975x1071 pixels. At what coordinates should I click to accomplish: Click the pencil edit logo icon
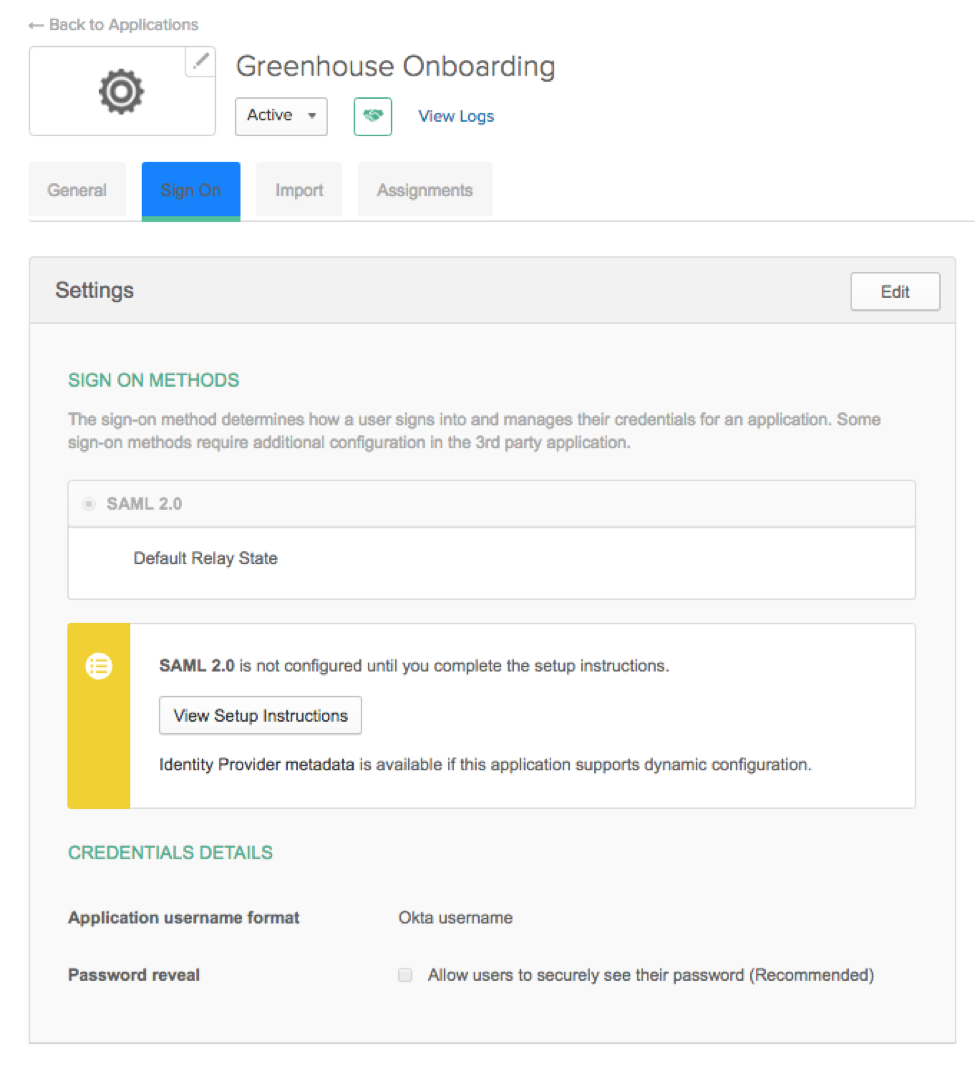(x=201, y=61)
